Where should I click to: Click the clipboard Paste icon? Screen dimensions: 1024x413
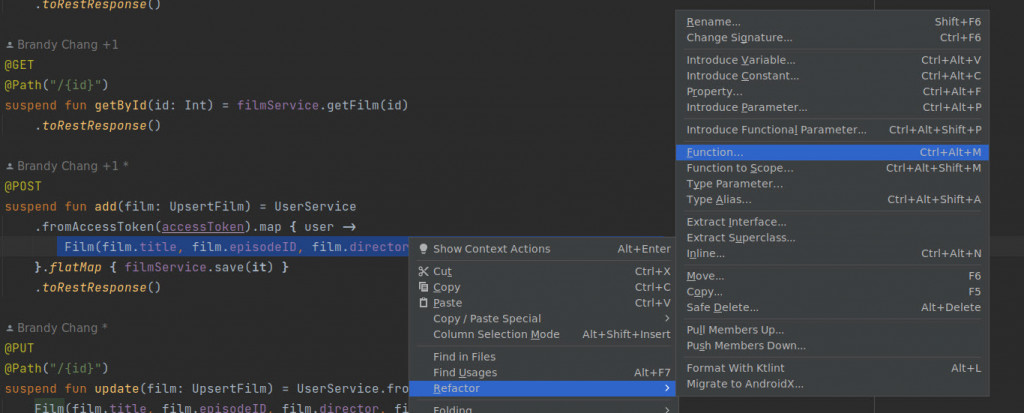[423, 303]
